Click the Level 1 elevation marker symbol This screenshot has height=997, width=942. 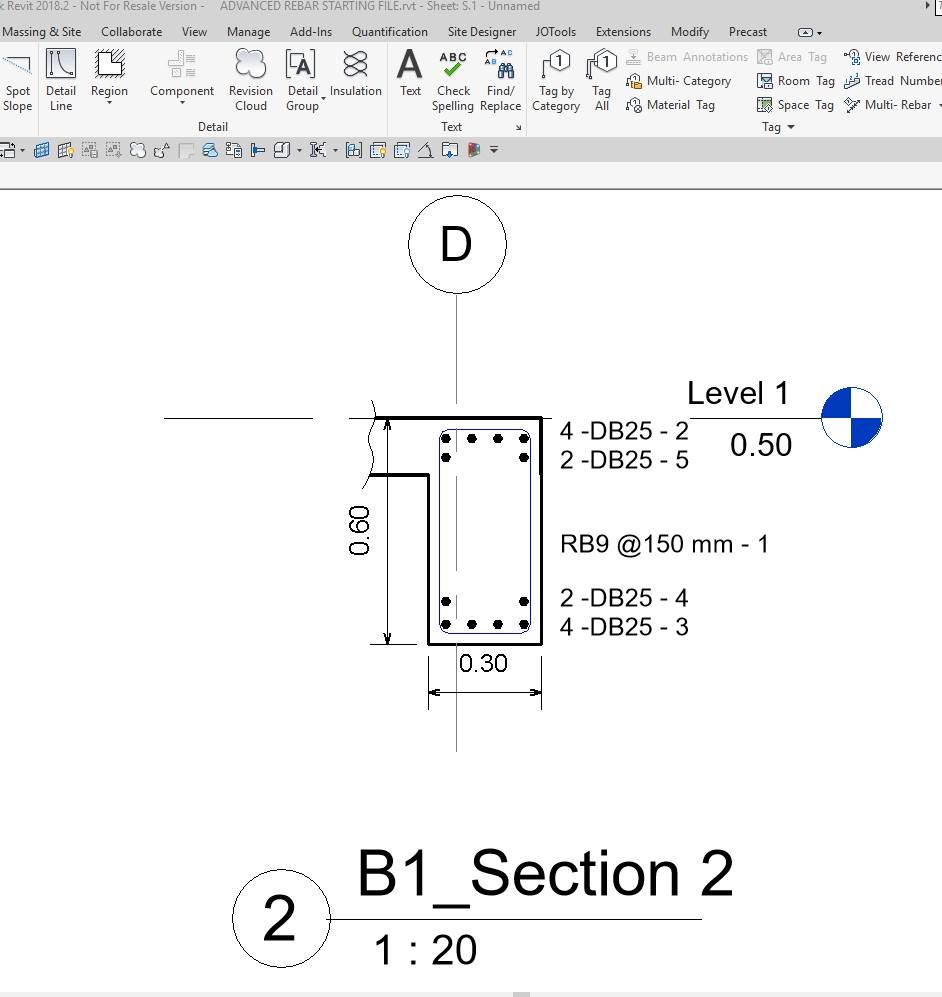coord(852,418)
